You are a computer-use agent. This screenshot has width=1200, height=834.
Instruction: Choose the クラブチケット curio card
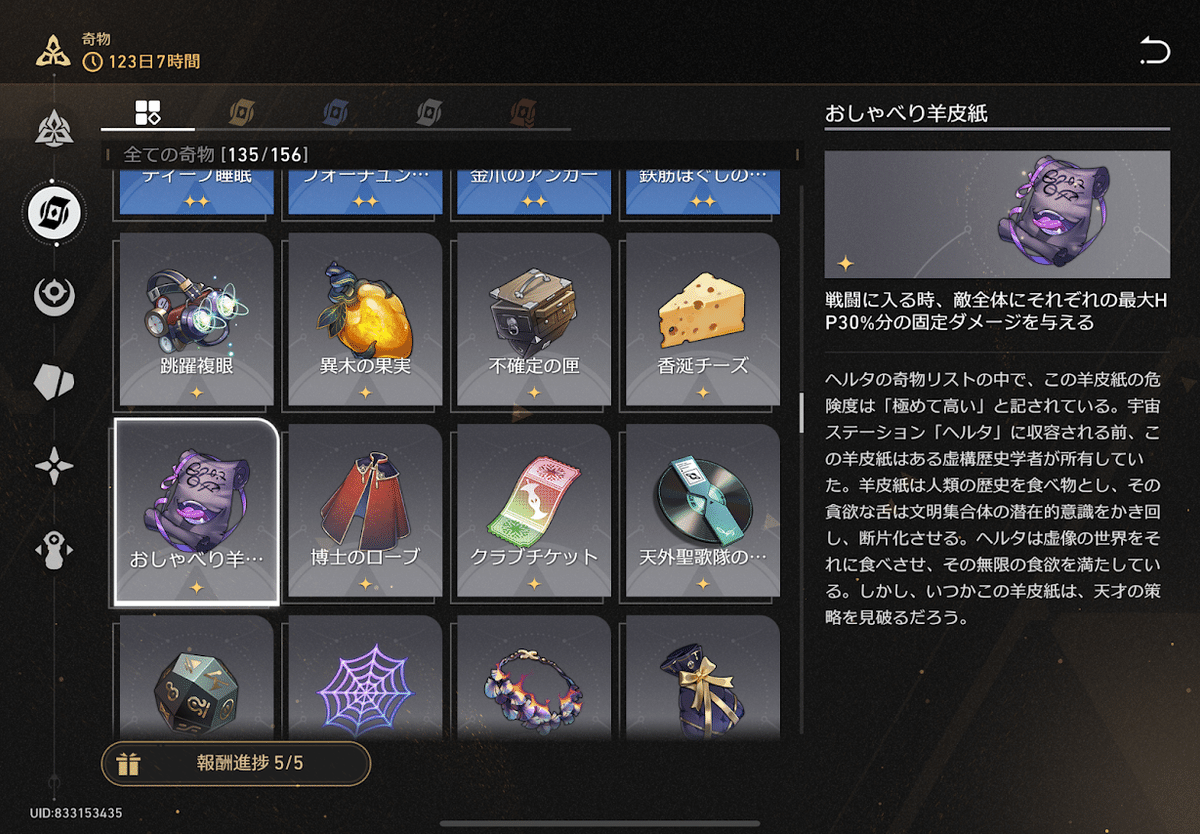[534, 511]
